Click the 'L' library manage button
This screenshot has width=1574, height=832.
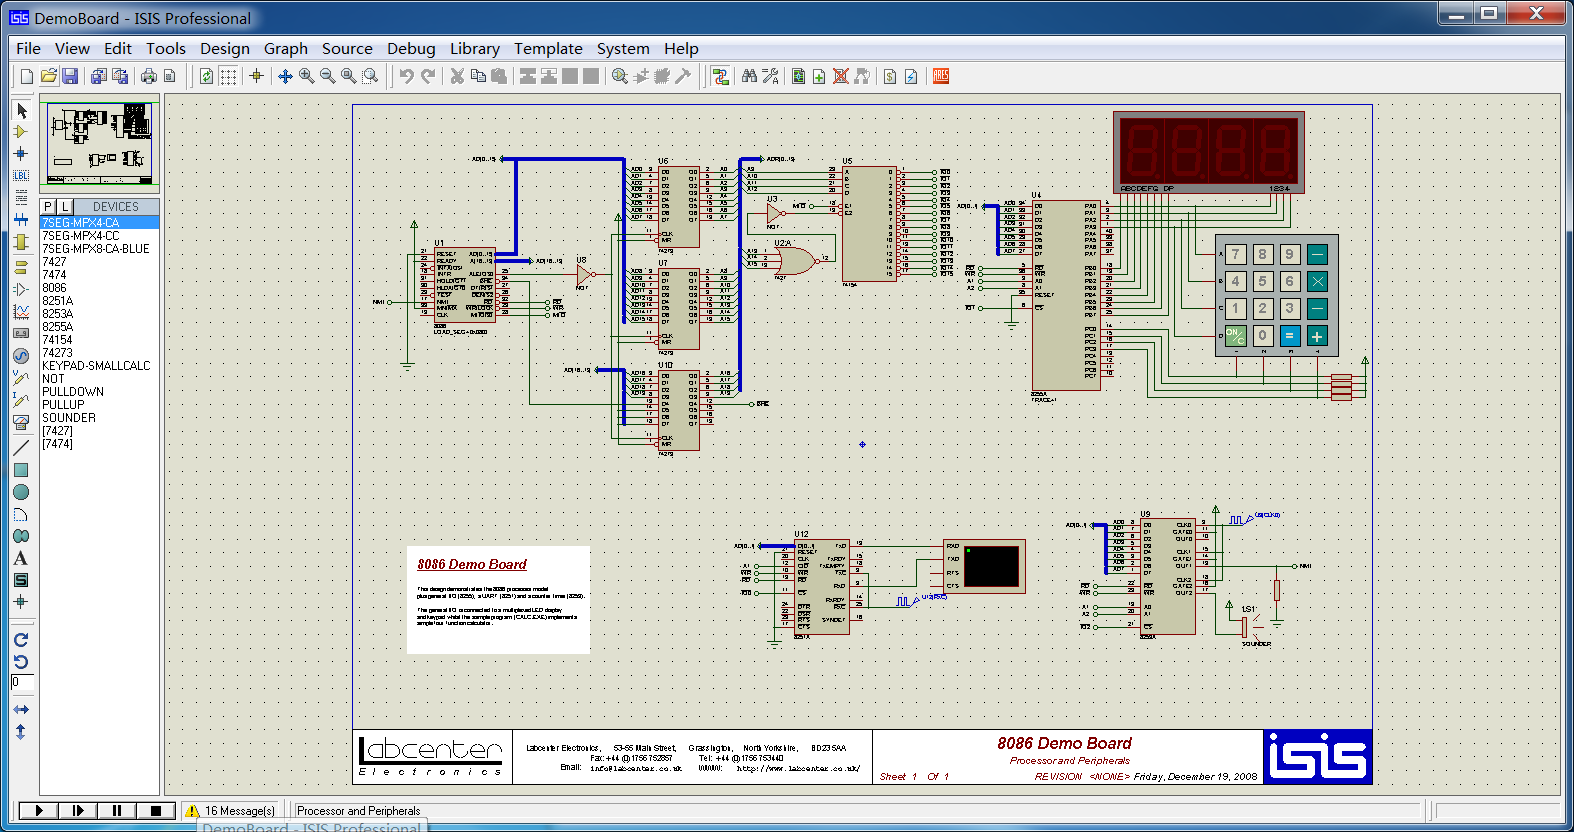(x=65, y=207)
